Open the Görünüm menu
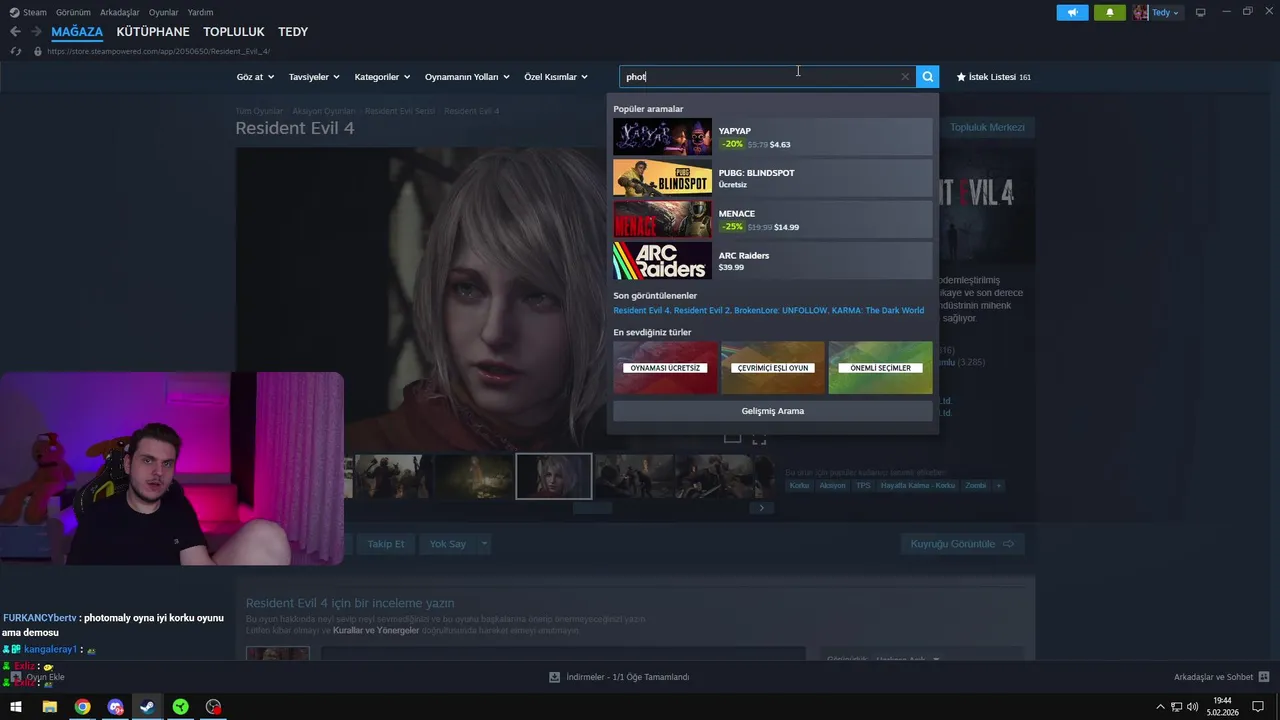The width and height of the screenshot is (1280, 720). [73, 13]
